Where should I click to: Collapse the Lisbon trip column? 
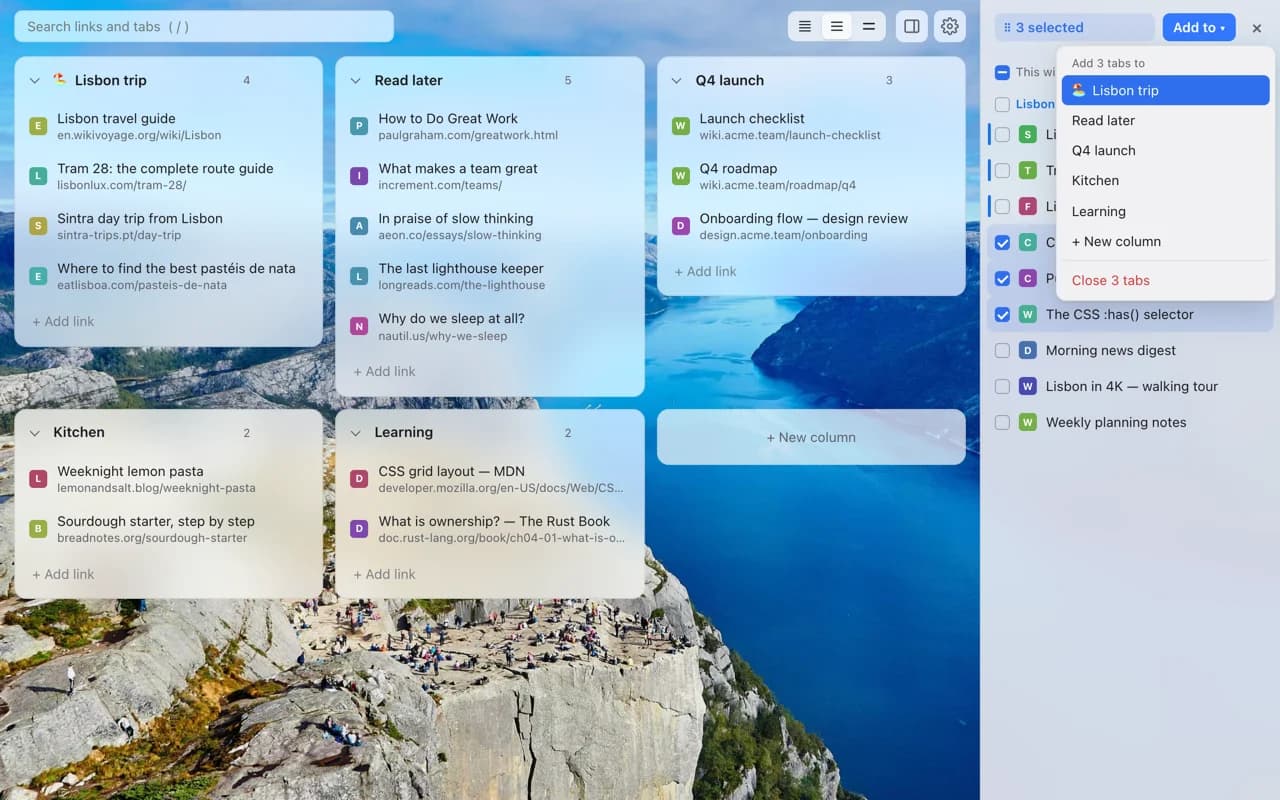pyautogui.click(x=35, y=81)
